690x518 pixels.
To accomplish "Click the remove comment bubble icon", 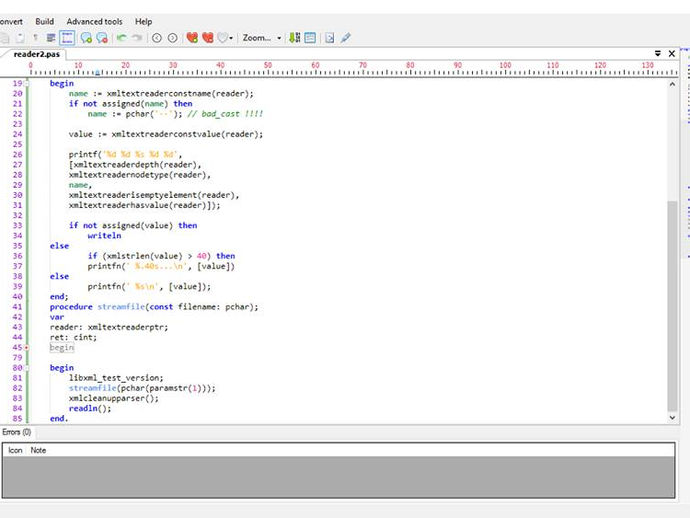I will 102,38.
